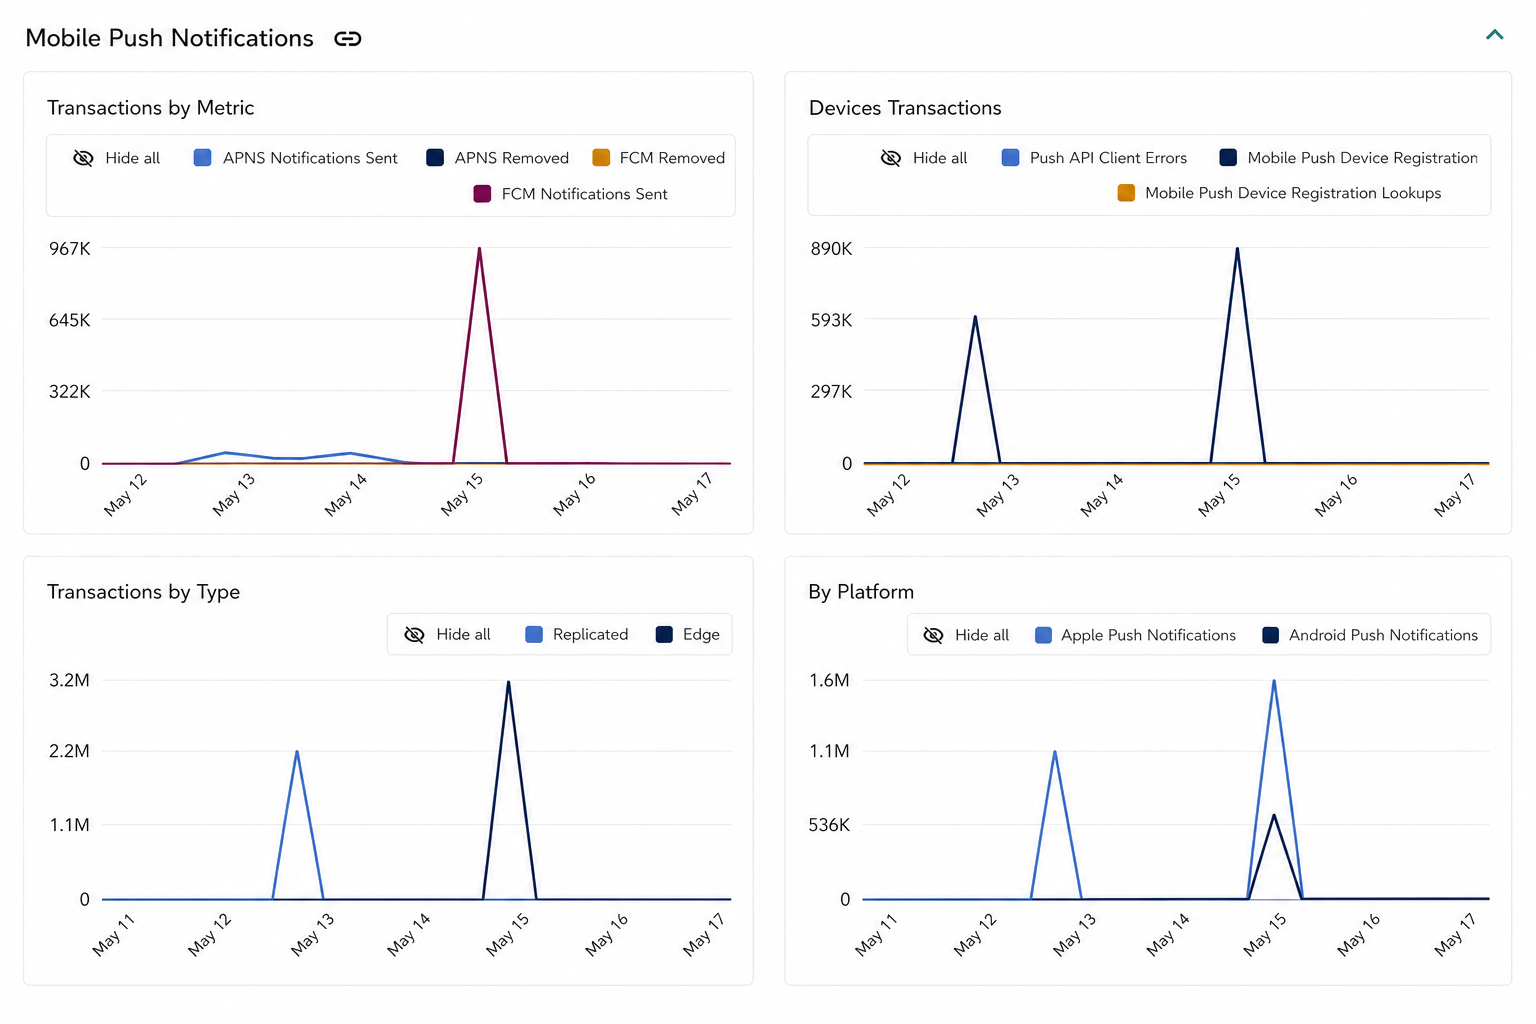The image size is (1536, 1024).
Task: Toggle APNS Notifications Sent legend swatch
Action: point(202,158)
